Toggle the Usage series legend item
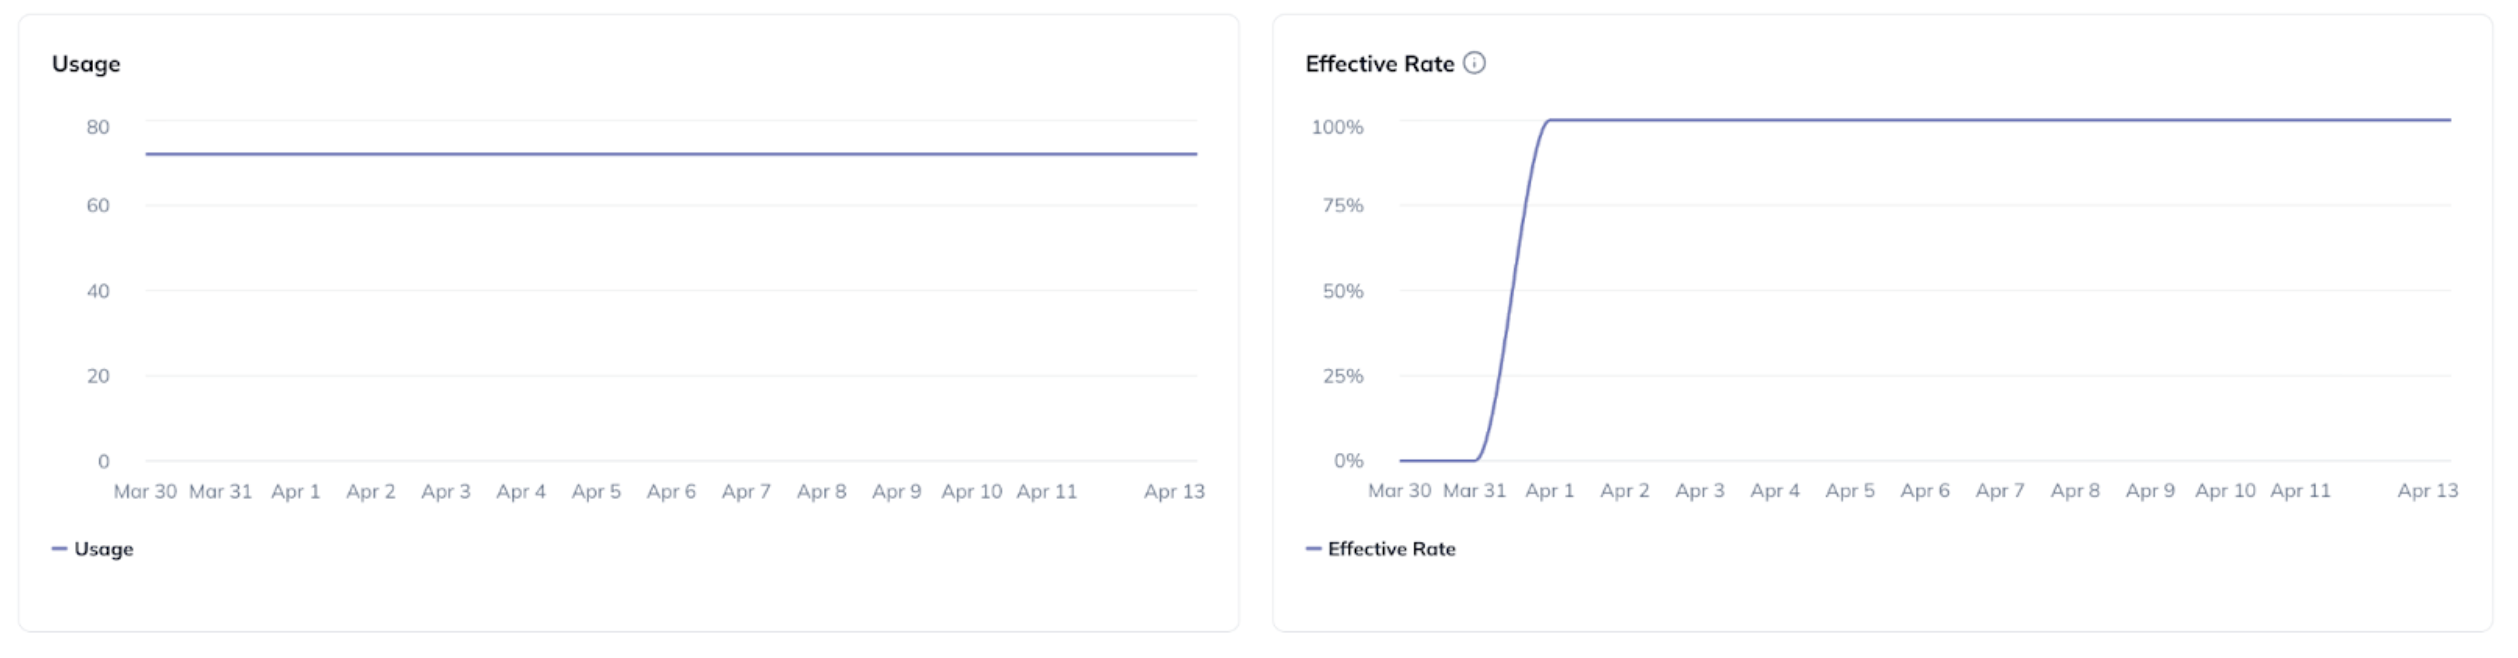The width and height of the screenshot is (2518, 658). [103, 549]
